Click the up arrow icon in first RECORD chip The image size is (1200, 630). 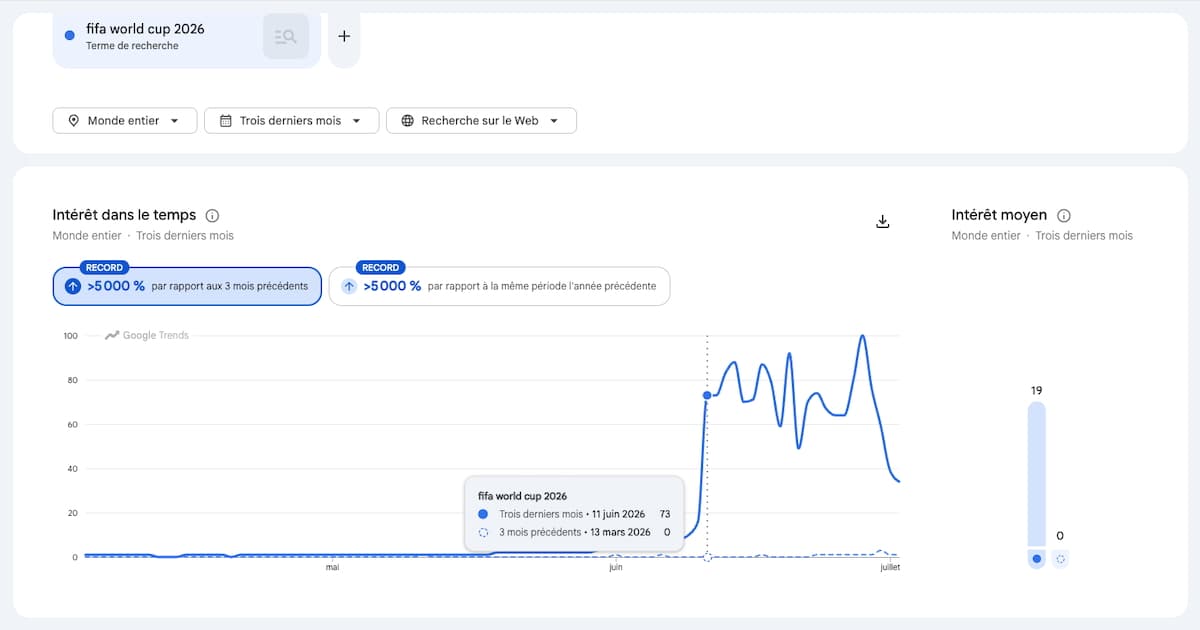pos(72,286)
